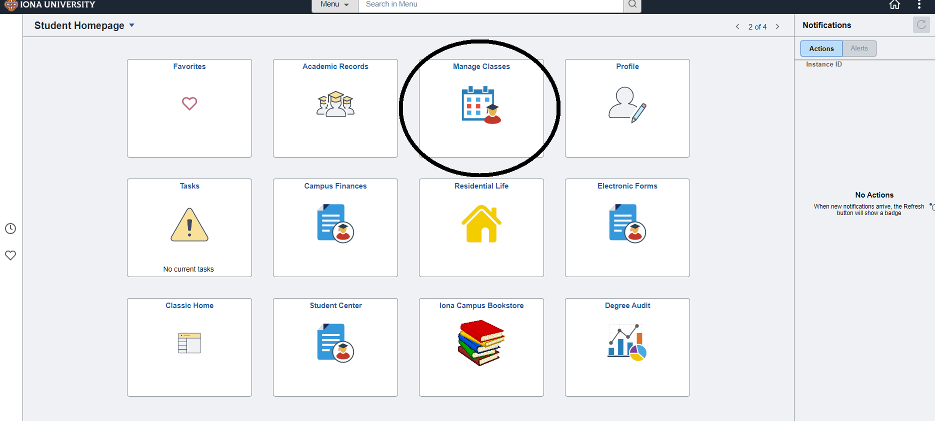Expand the Menu dropdown in search bar

pyautogui.click(x=335, y=5)
